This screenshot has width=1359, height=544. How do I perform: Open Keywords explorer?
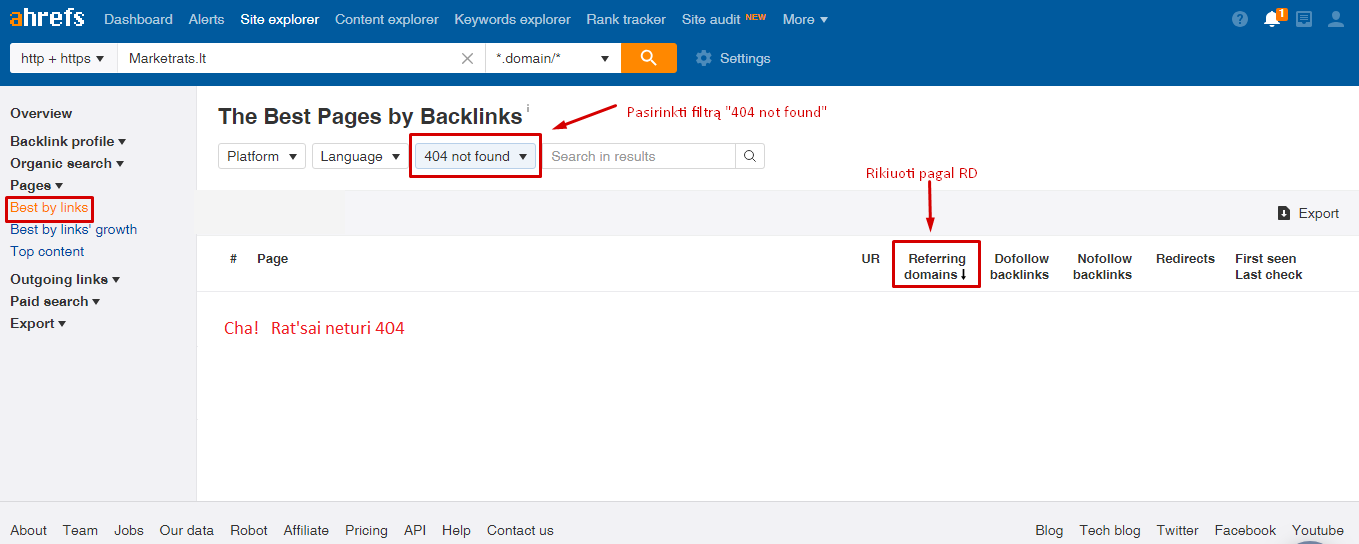pos(512,19)
